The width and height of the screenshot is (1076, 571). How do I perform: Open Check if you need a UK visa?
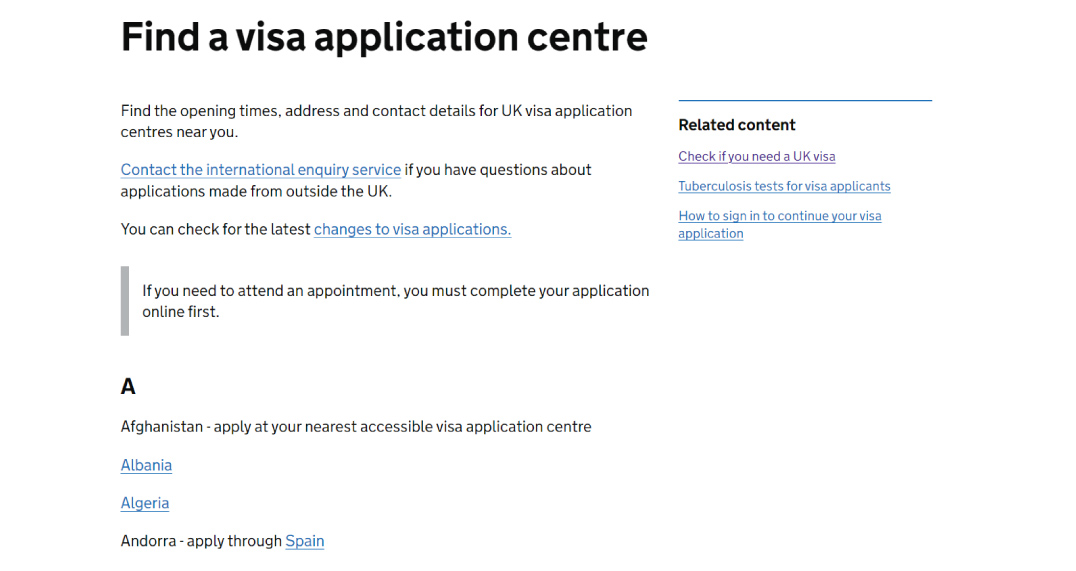point(756,156)
